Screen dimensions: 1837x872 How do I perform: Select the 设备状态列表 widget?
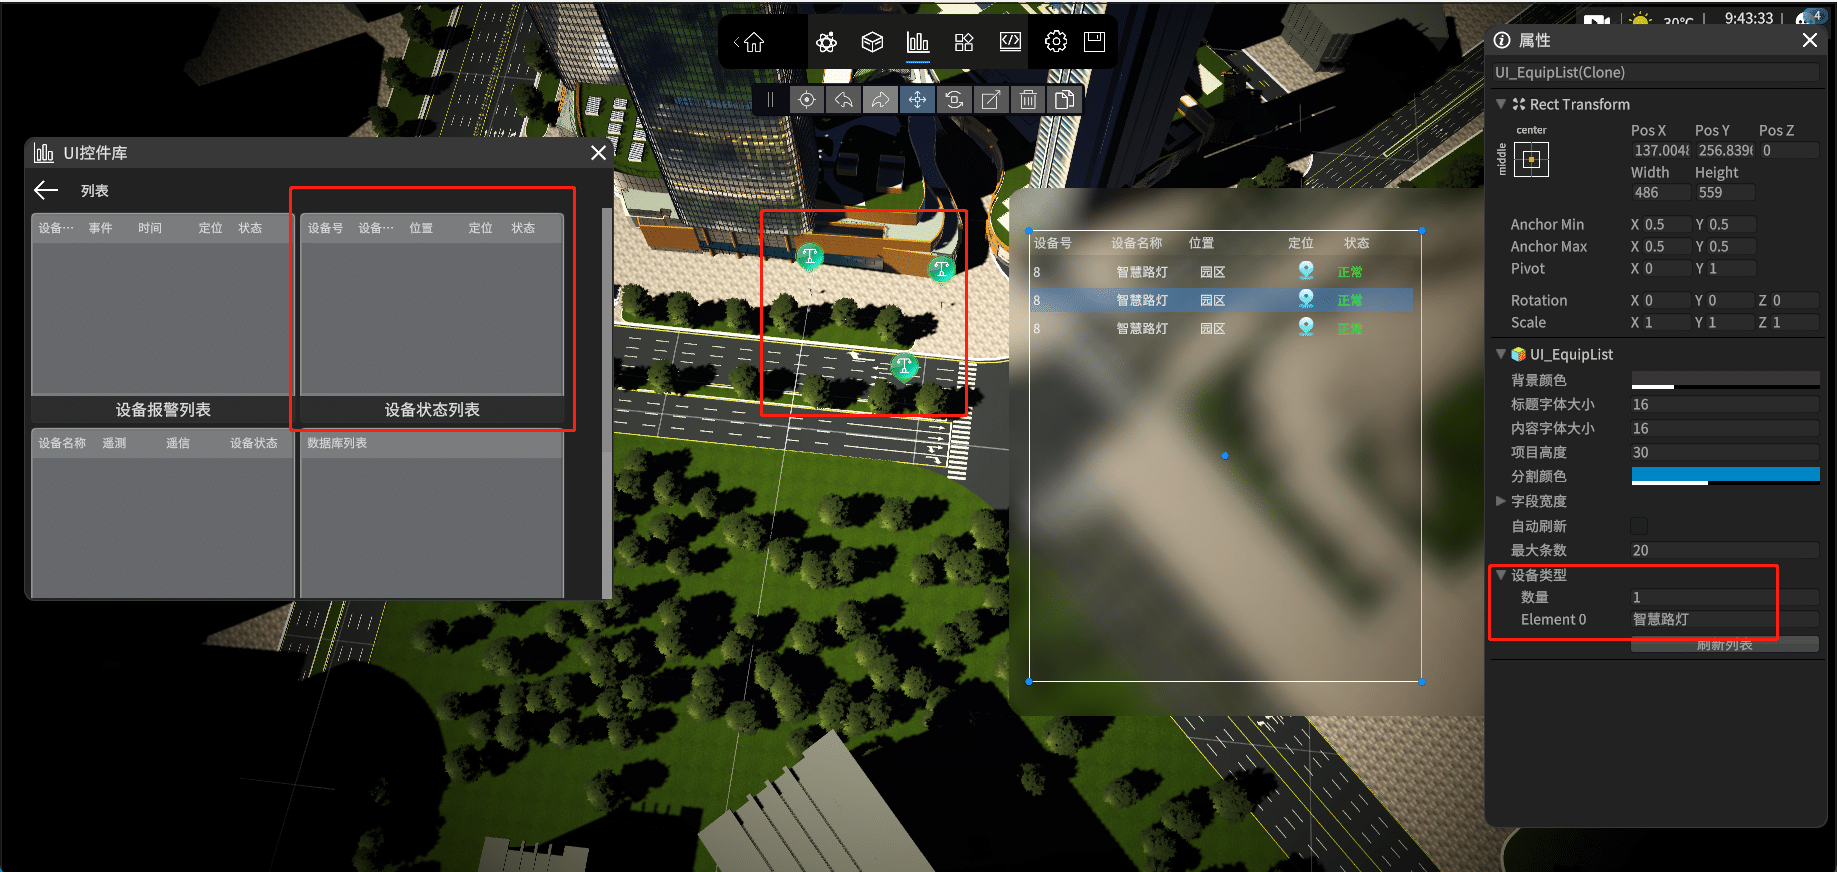[432, 318]
